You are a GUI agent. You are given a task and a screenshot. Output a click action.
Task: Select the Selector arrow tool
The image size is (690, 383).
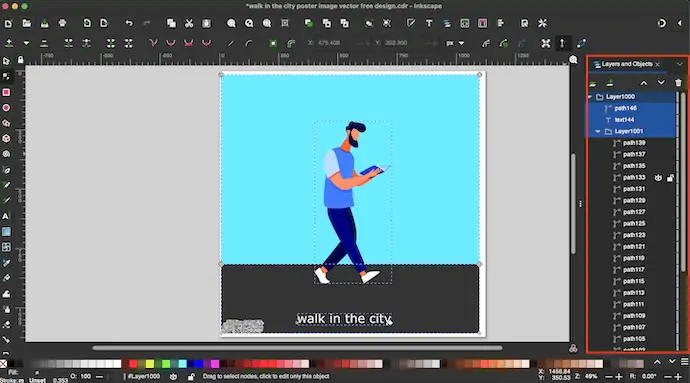(6, 61)
